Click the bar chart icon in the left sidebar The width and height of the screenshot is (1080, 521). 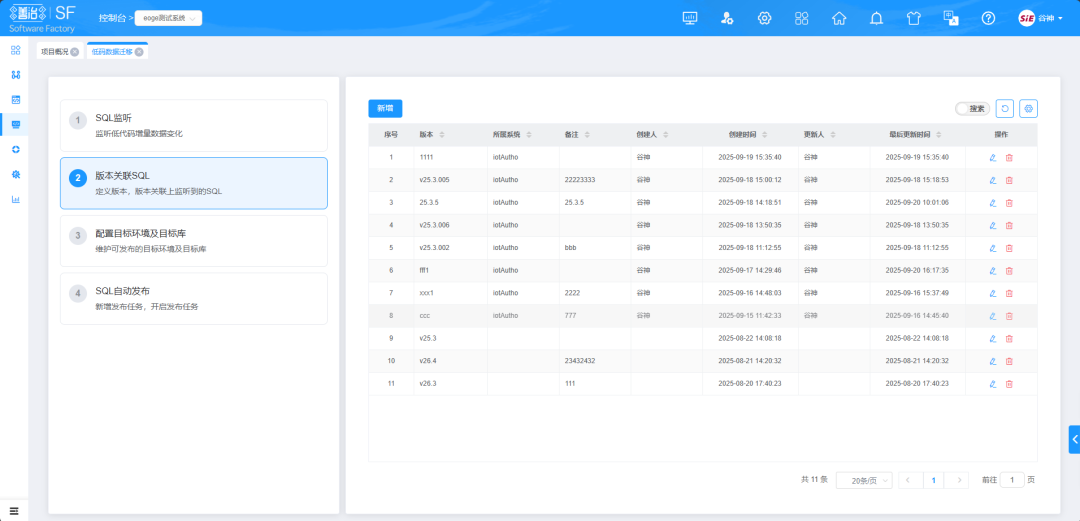[x=15, y=198]
